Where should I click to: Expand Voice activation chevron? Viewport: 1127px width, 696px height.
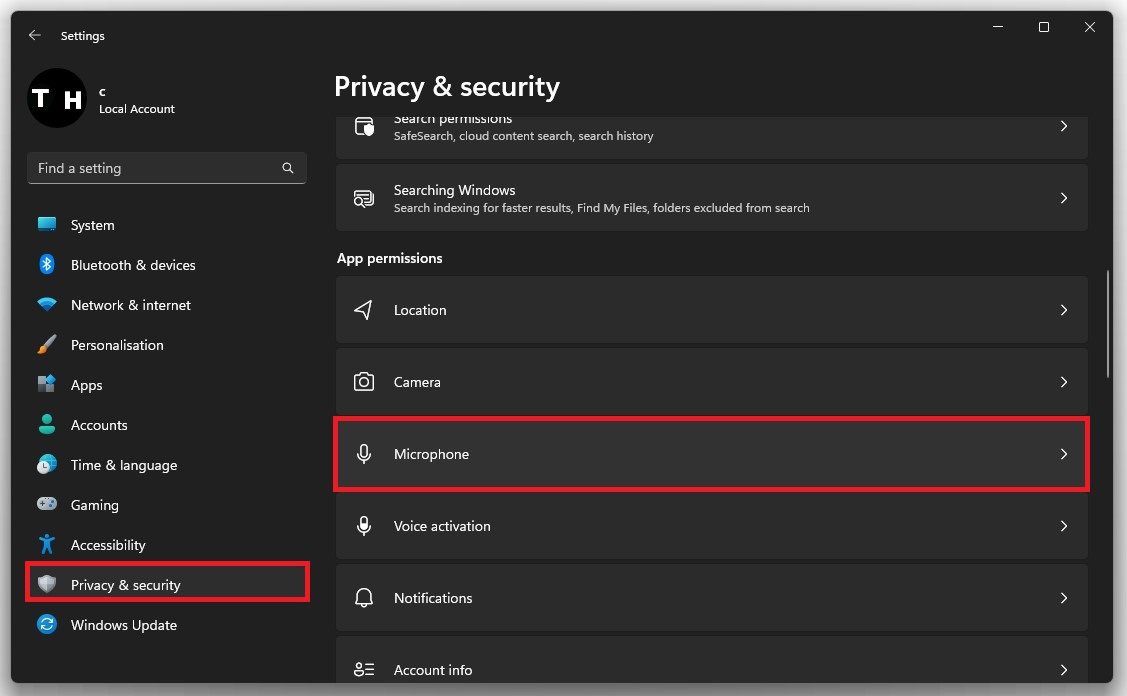1064,526
